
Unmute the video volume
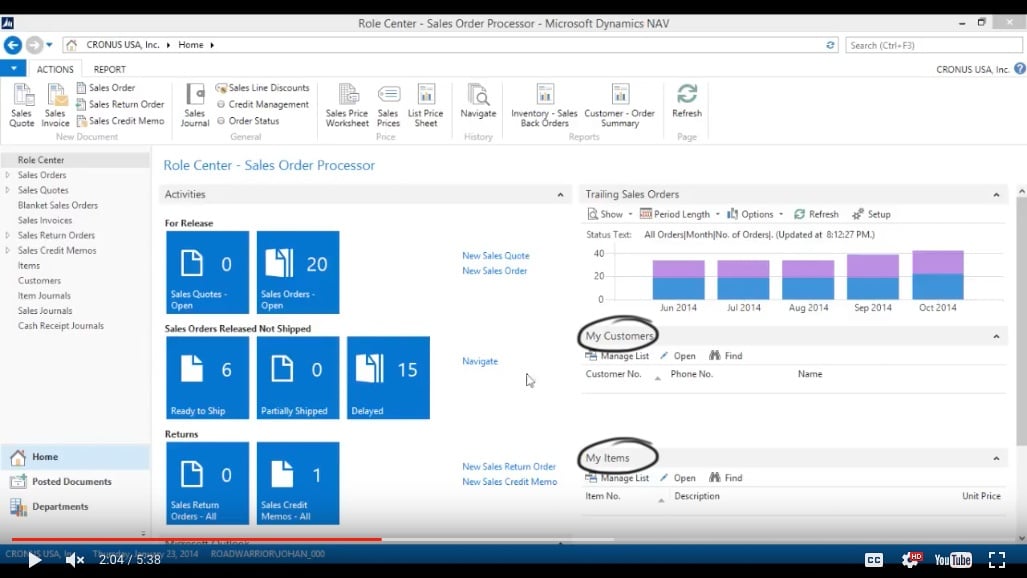[x=74, y=560]
